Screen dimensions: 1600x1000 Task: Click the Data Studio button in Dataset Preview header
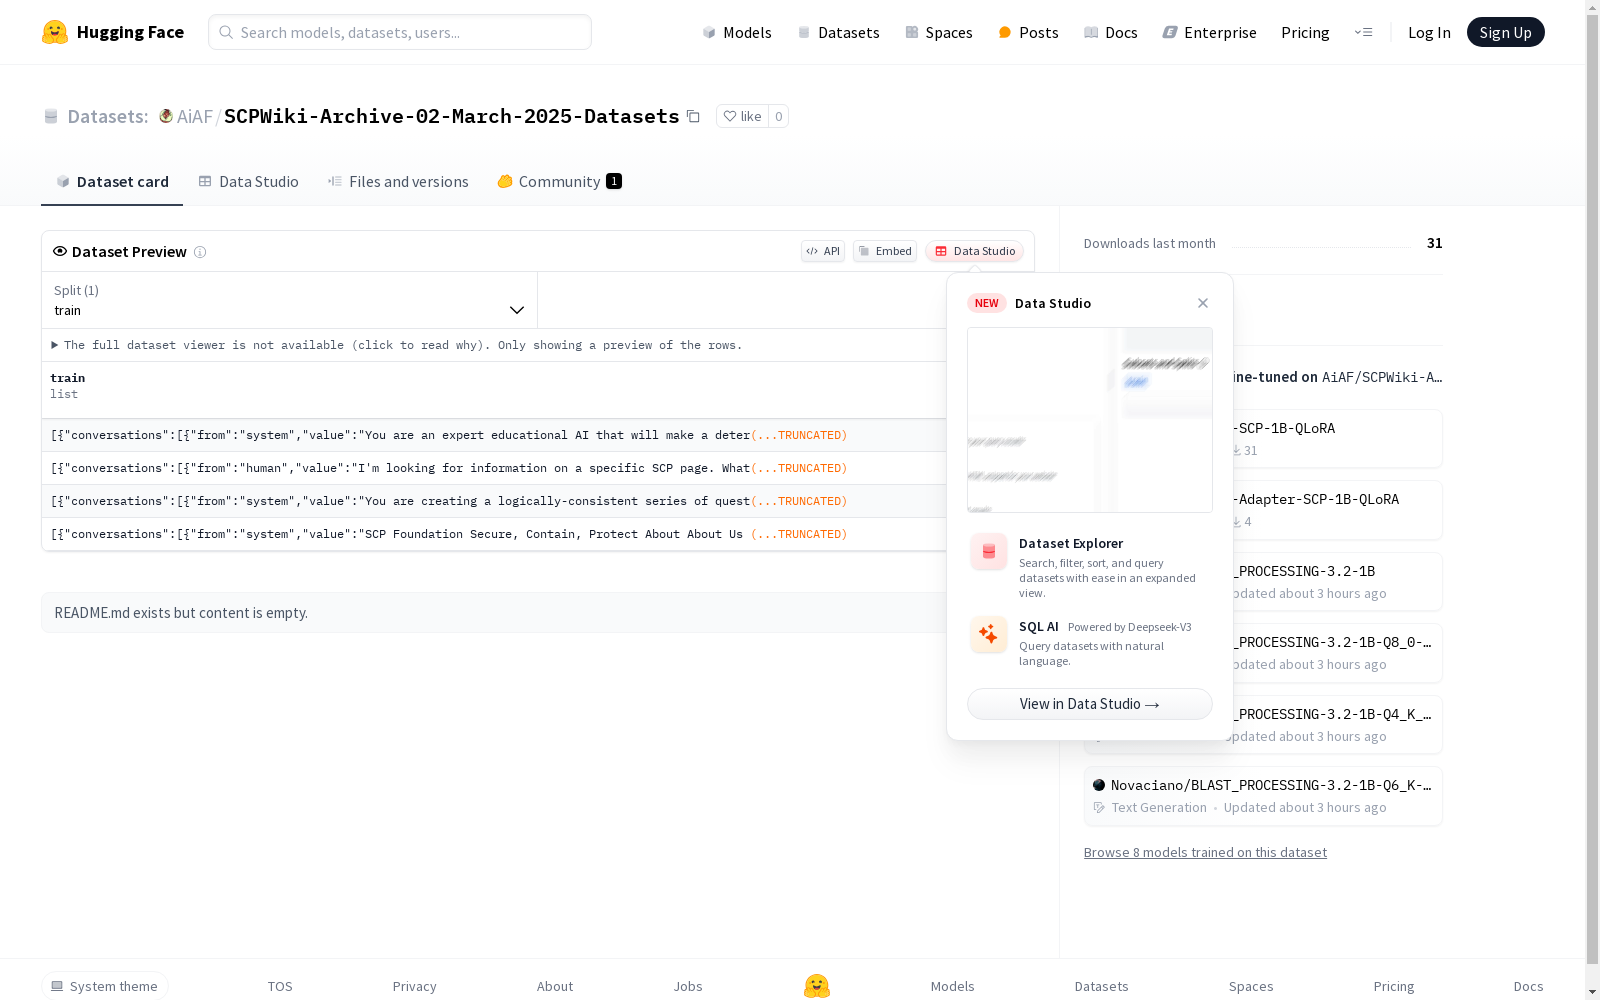[975, 251]
